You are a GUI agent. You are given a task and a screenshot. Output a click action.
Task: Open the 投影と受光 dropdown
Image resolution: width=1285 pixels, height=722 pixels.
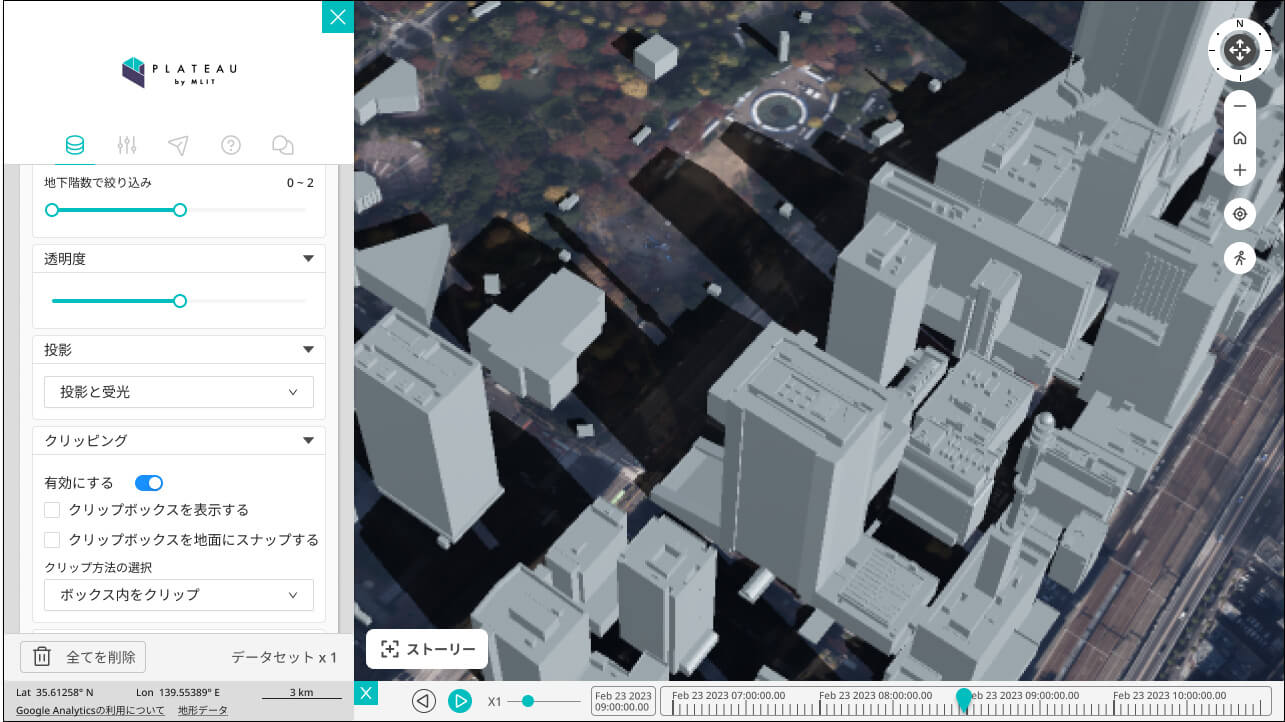click(x=179, y=392)
